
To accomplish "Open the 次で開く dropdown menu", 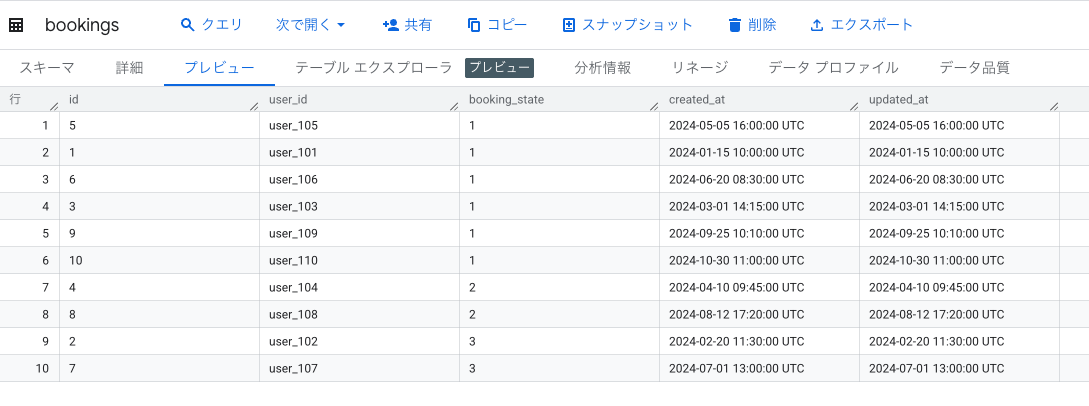I will [x=310, y=25].
